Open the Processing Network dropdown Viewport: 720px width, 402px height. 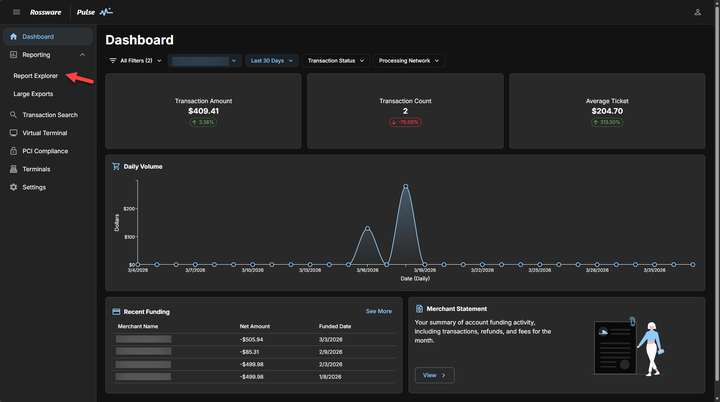[409, 61]
